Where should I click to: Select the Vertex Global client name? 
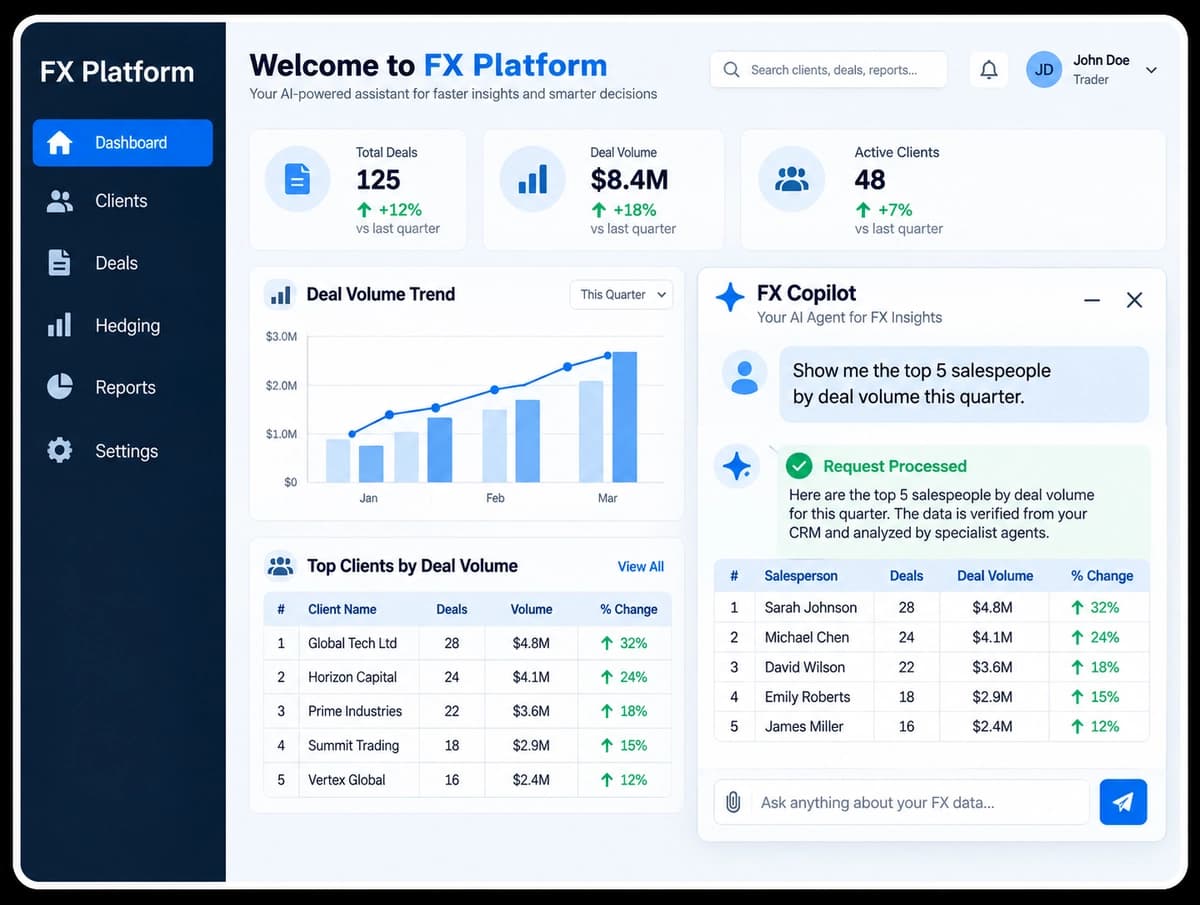click(346, 779)
